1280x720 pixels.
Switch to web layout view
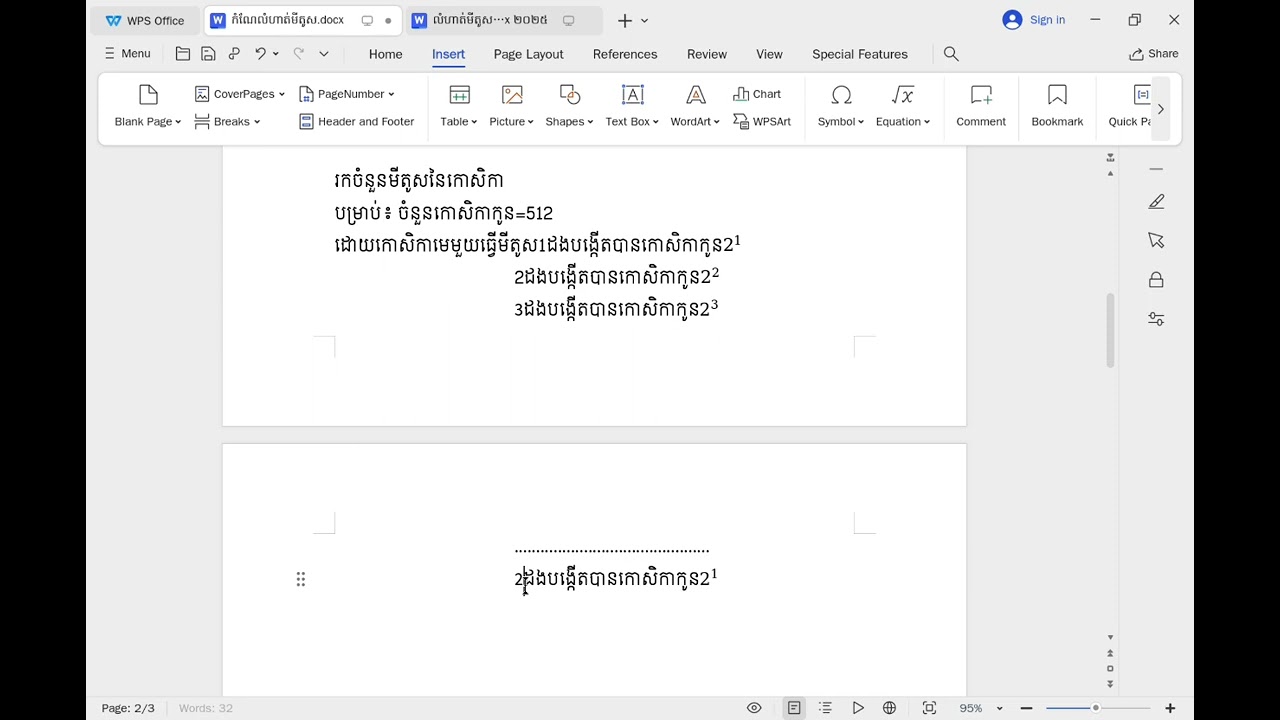tap(889, 708)
